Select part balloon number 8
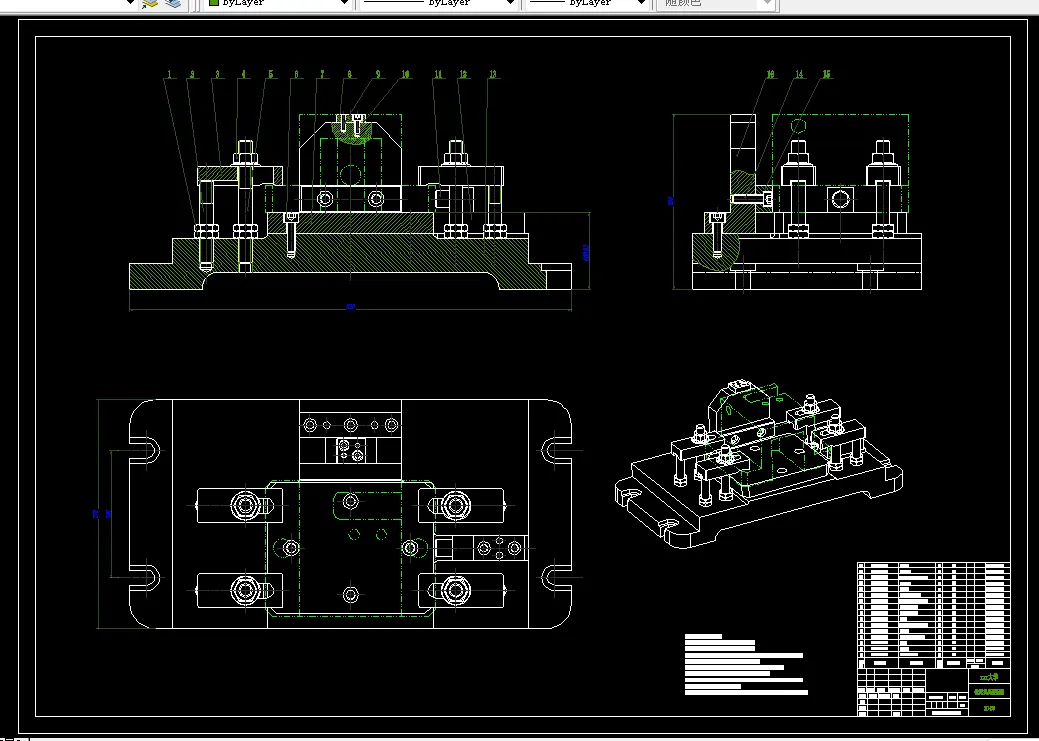Image resolution: width=1039 pixels, height=741 pixels. click(x=350, y=74)
